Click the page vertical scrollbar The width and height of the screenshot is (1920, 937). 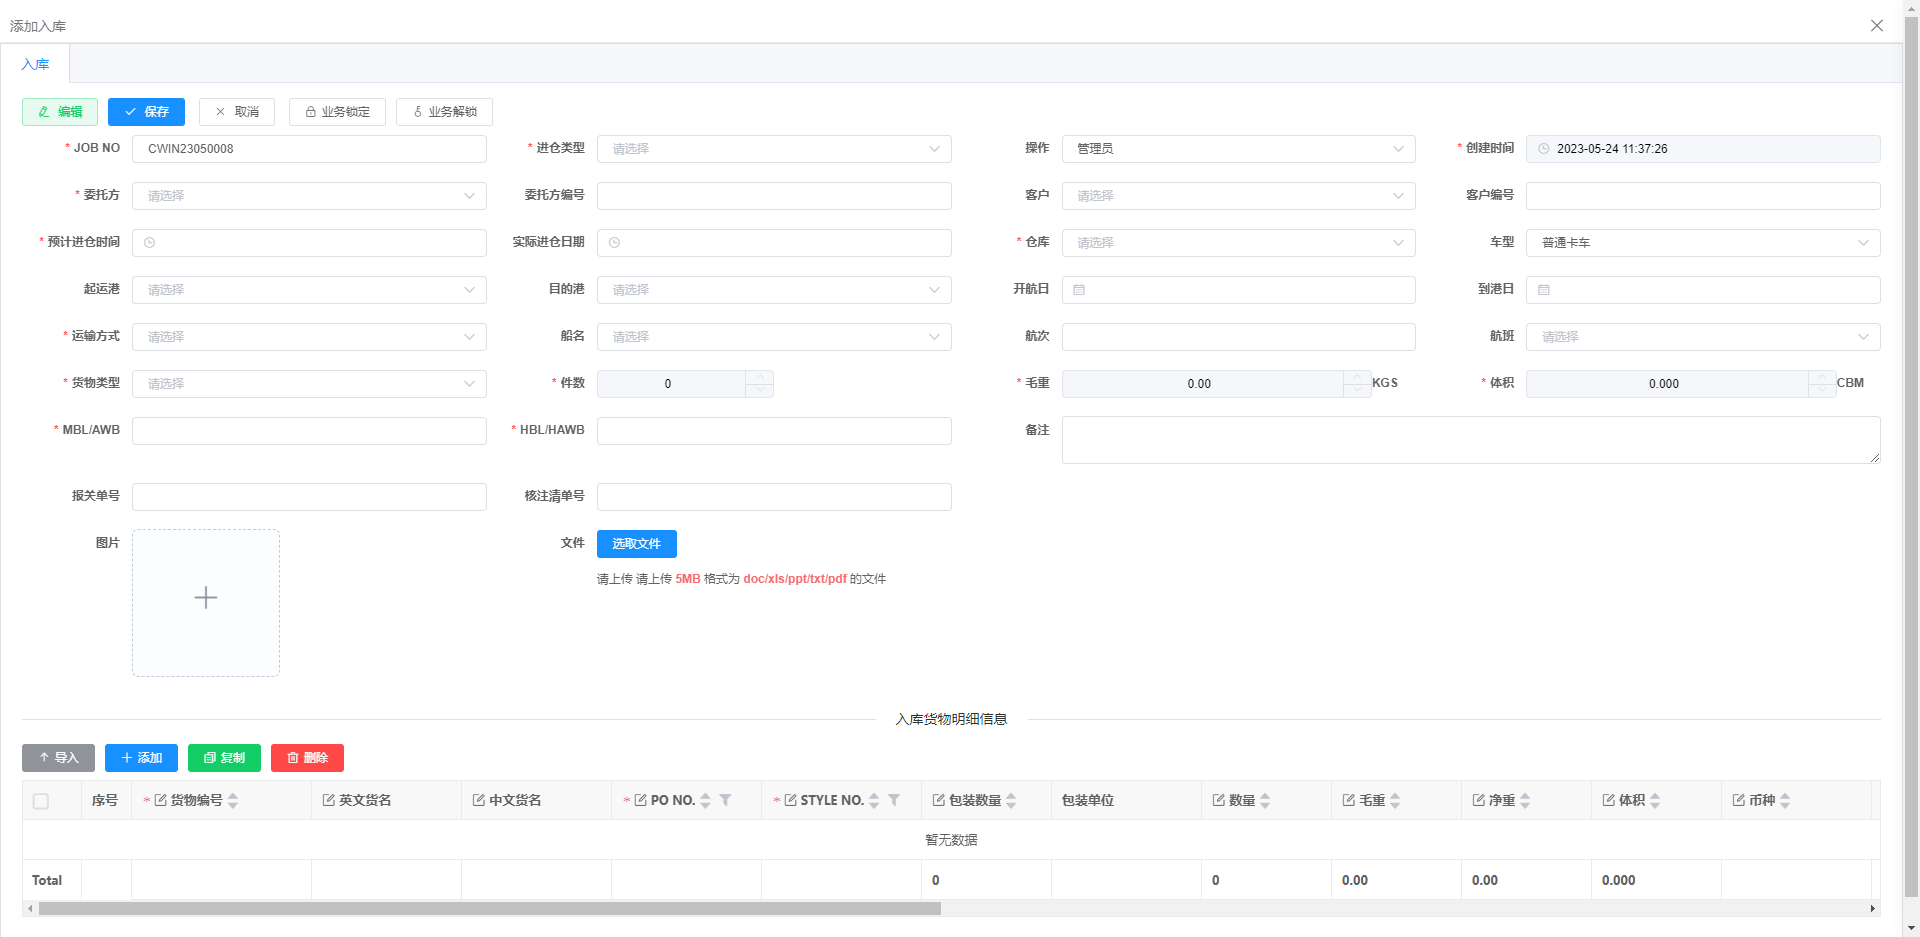click(1911, 455)
